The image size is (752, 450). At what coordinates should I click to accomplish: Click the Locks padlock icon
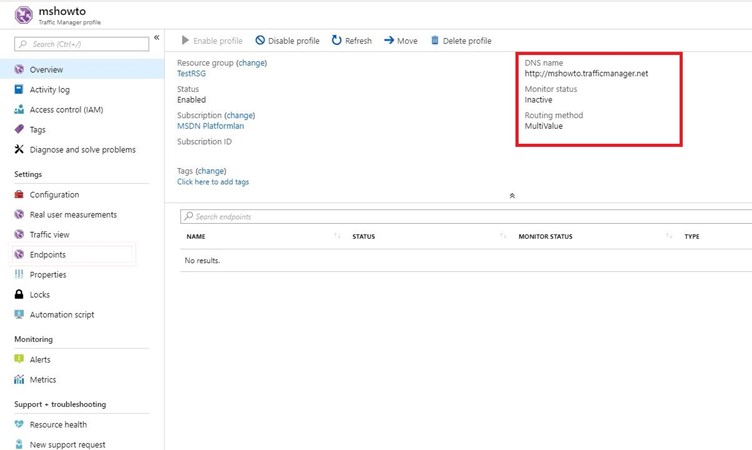pos(19,295)
